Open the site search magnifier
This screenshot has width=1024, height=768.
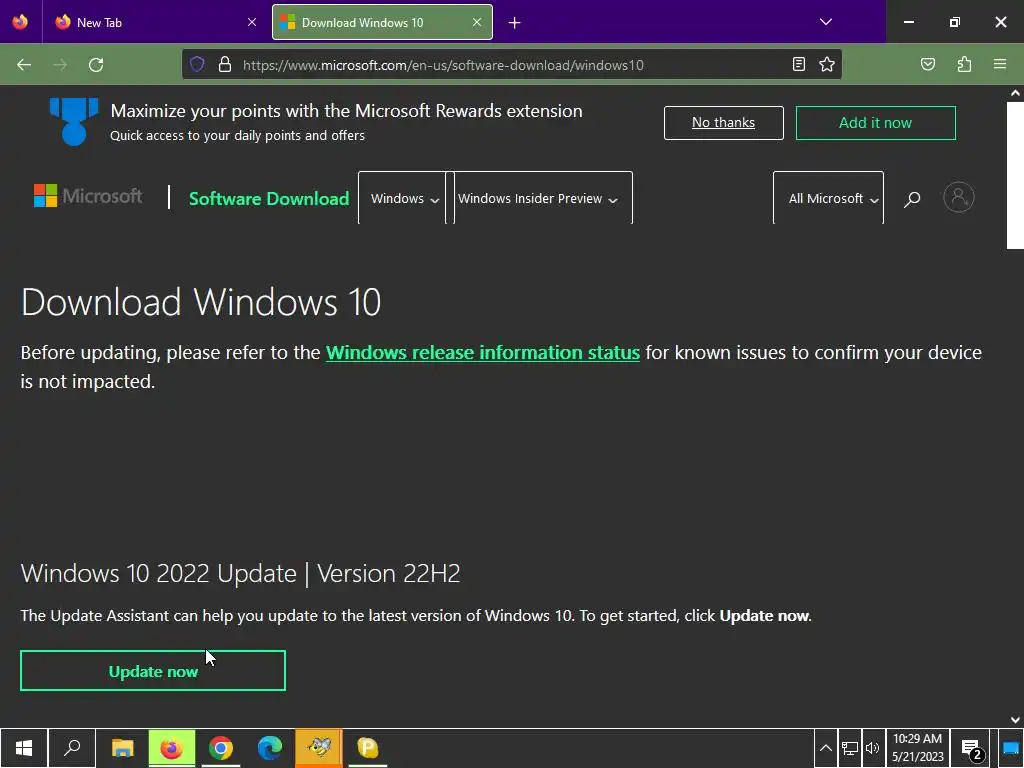tap(912, 199)
